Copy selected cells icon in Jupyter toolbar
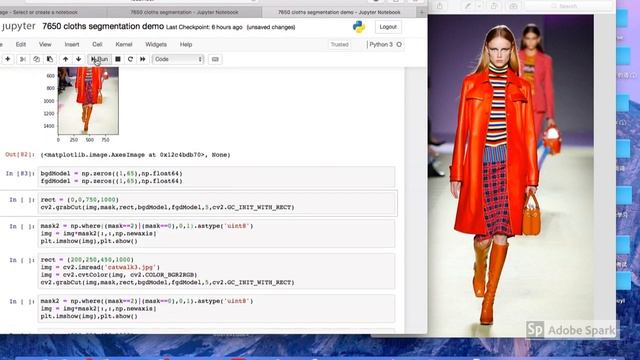The width and height of the screenshot is (640, 360). [36, 59]
